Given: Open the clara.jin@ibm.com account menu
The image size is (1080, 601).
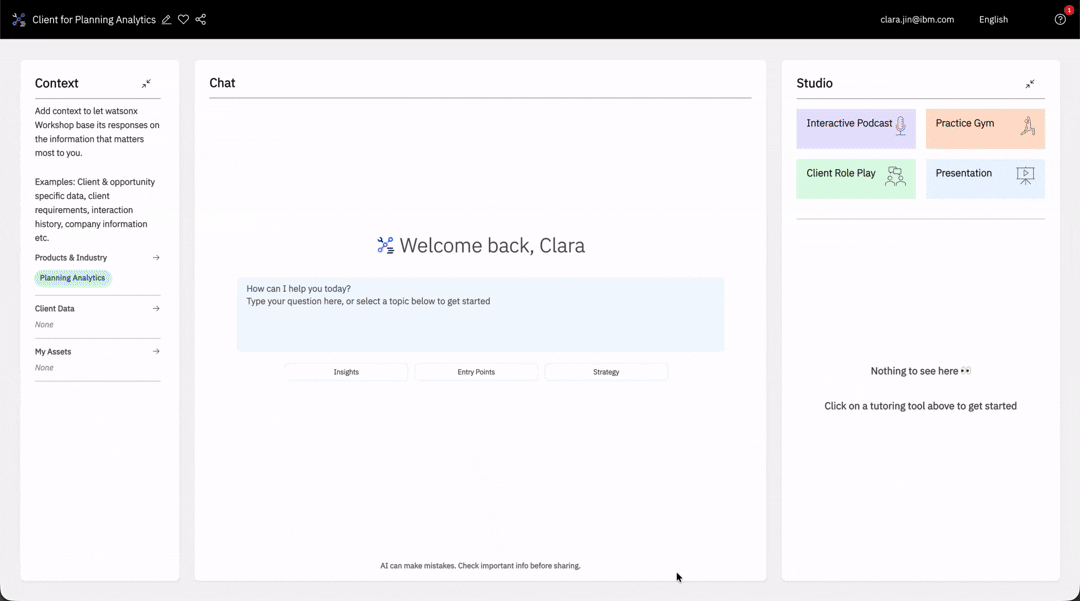Looking at the screenshot, I should 917,19.
